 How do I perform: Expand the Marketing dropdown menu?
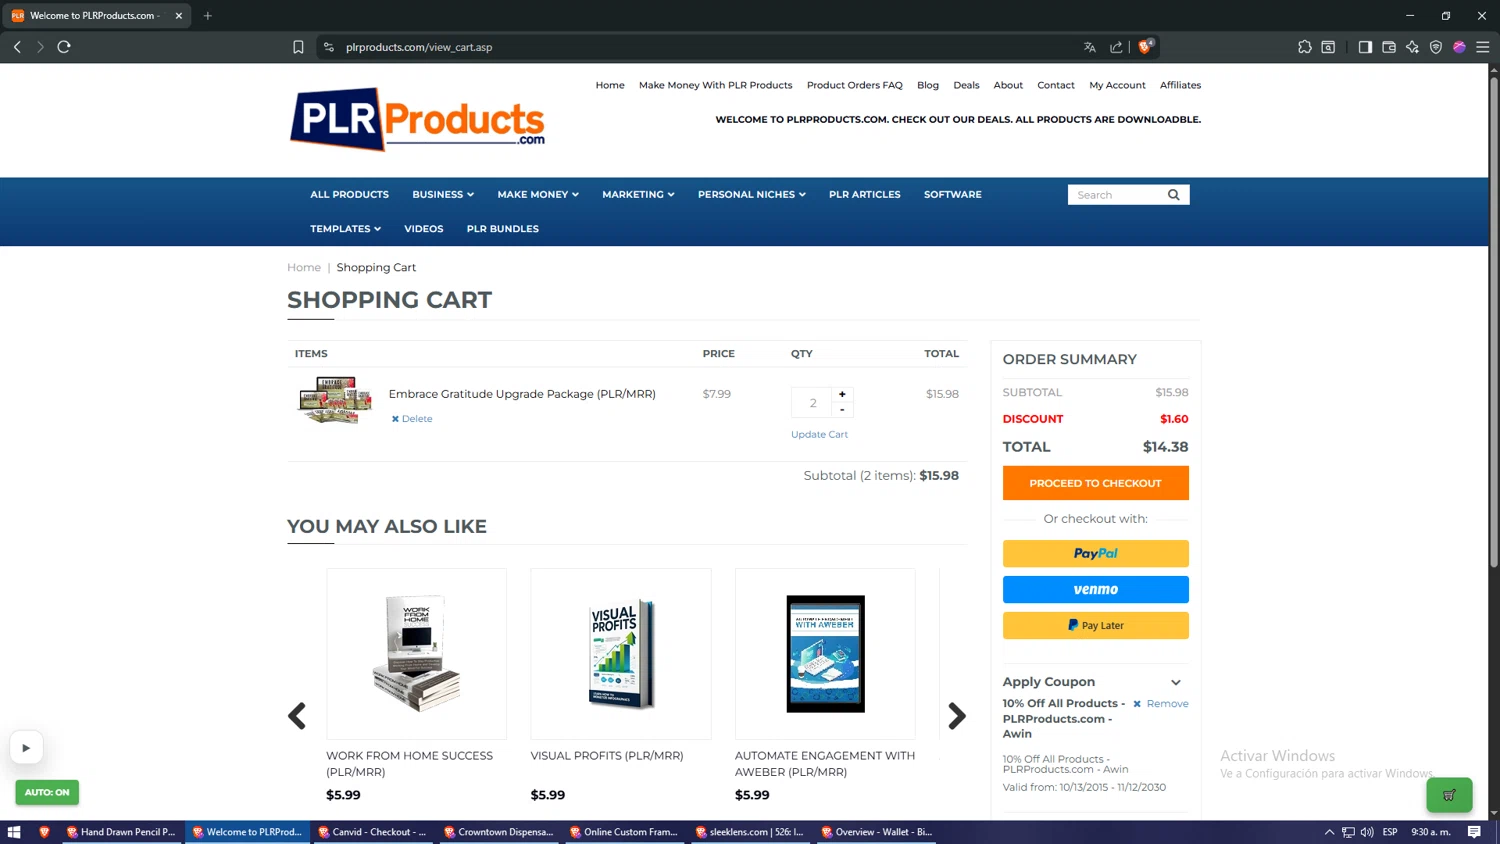(x=638, y=195)
